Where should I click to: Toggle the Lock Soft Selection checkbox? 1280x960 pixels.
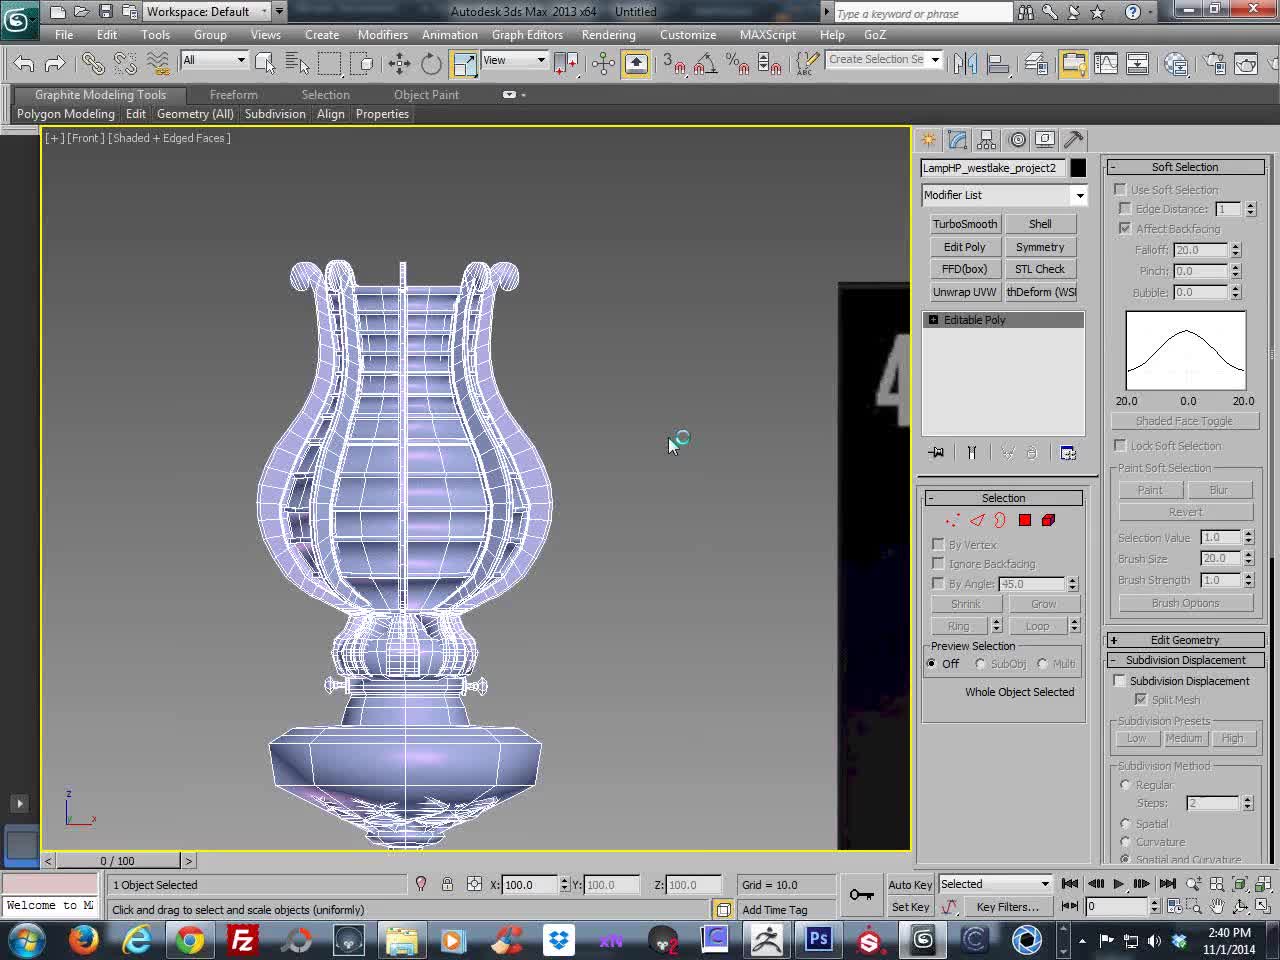(1120, 445)
